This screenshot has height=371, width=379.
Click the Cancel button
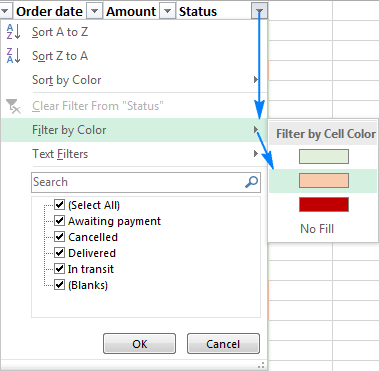[x=223, y=344]
